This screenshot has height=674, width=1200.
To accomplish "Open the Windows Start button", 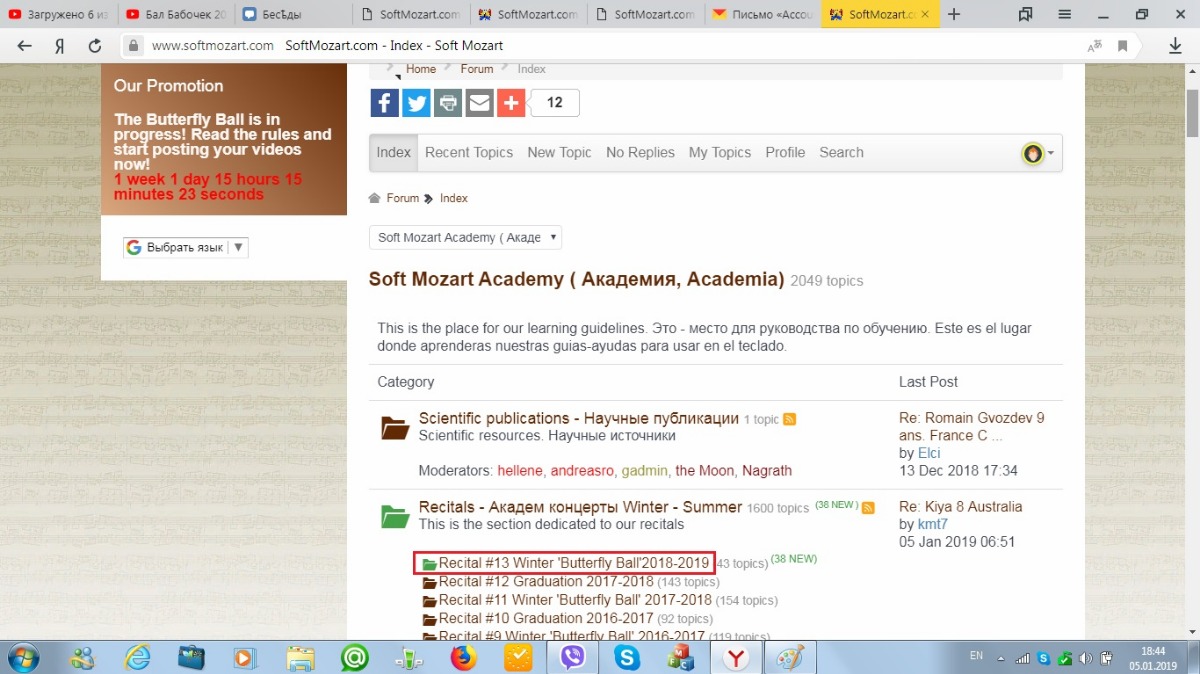I will pos(23,657).
